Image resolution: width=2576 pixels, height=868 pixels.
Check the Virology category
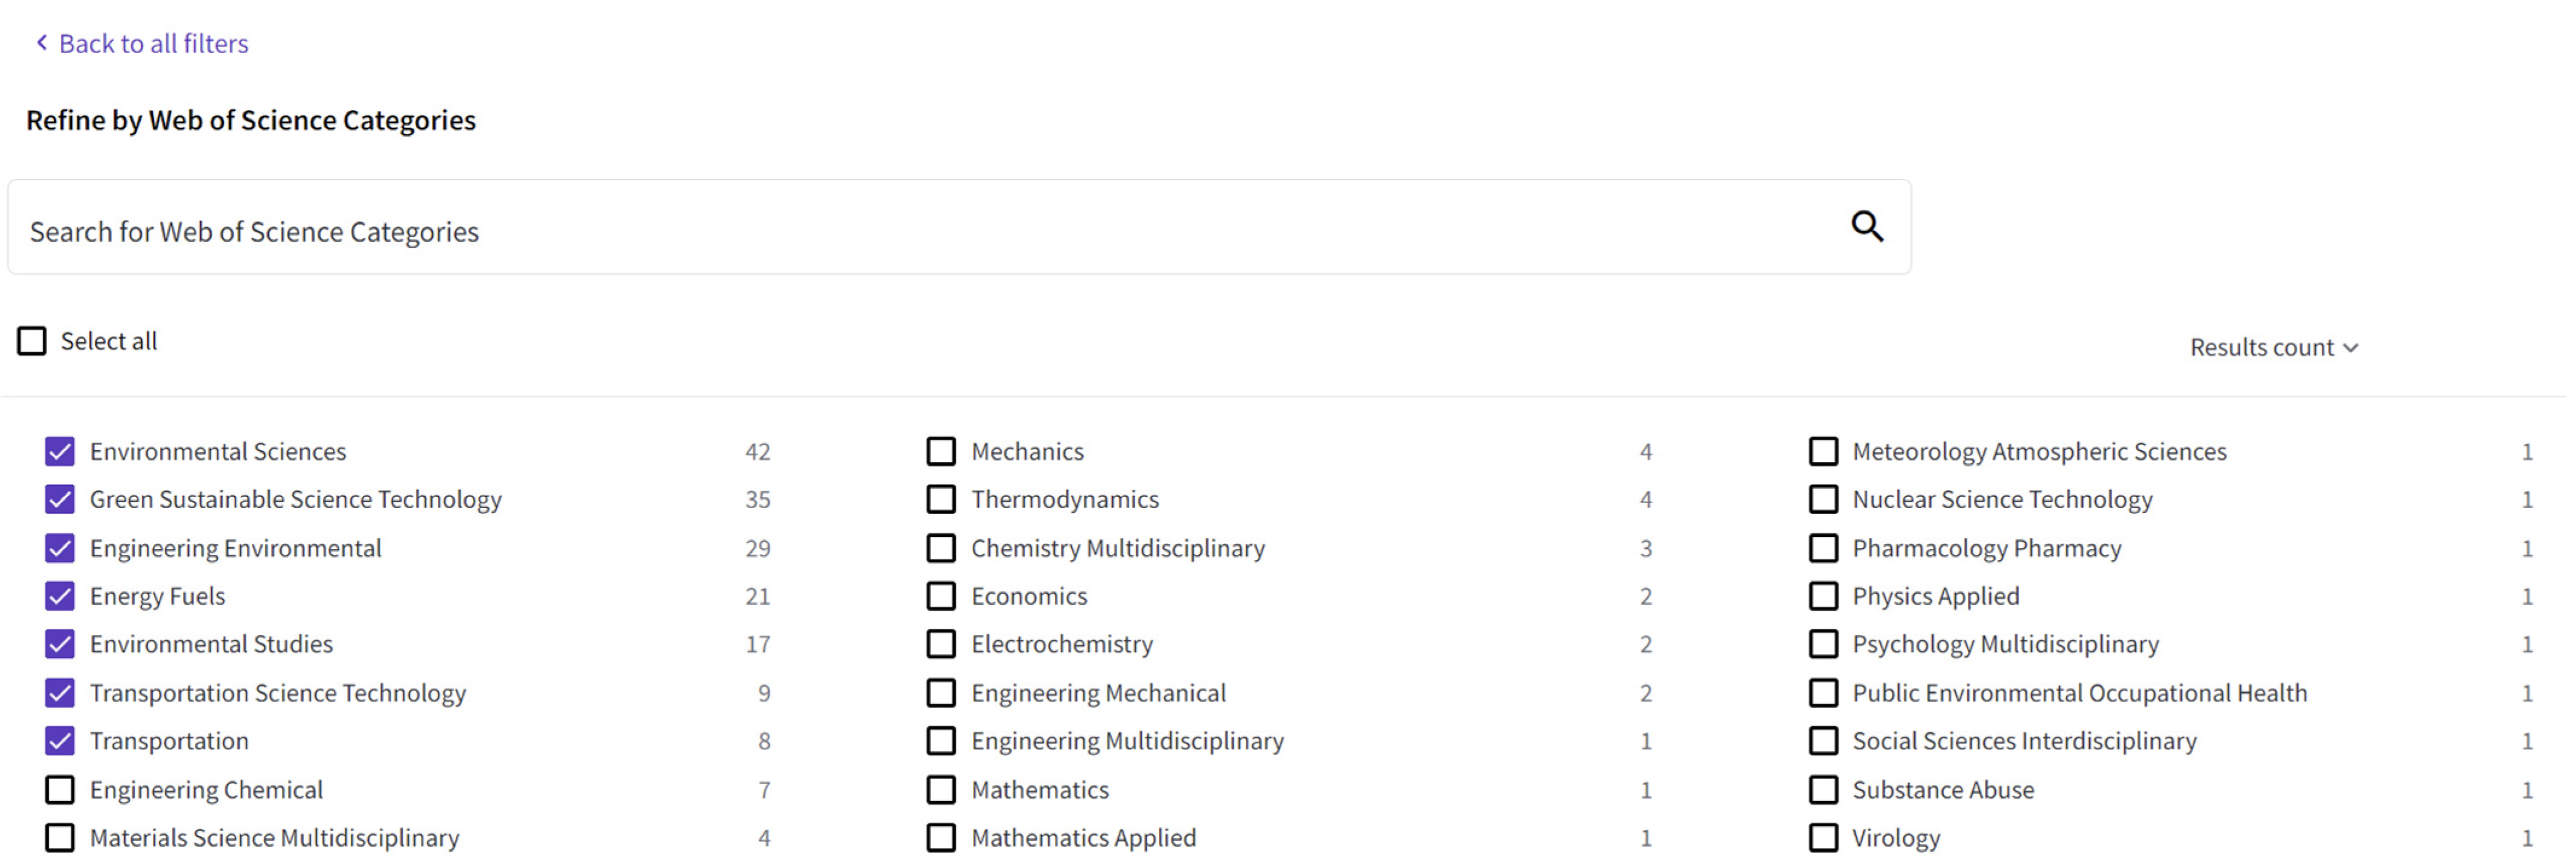pyautogui.click(x=1823, y=838)
